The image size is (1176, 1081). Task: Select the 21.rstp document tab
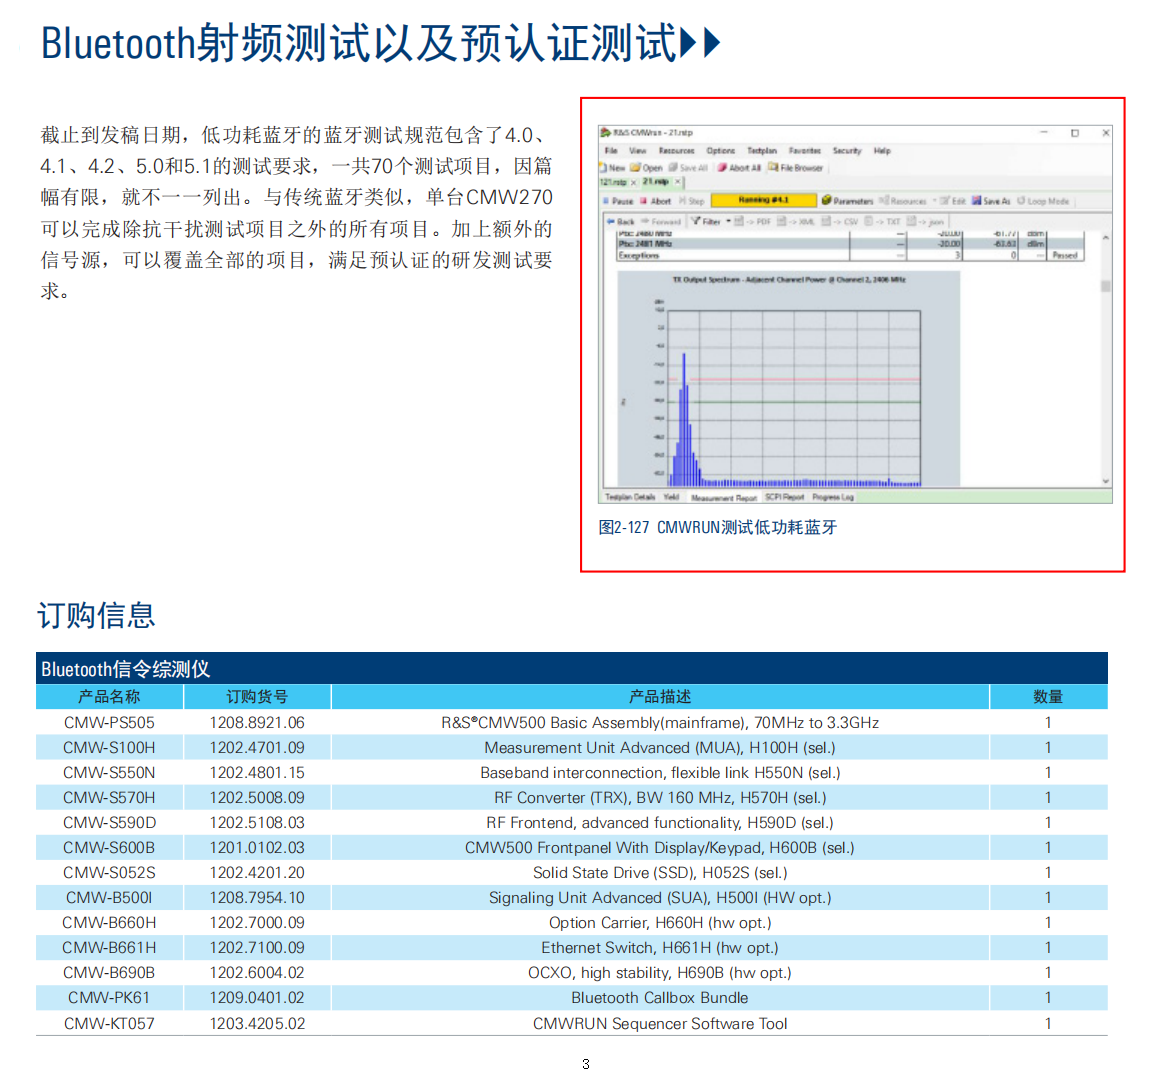click(x=656, y=182)
